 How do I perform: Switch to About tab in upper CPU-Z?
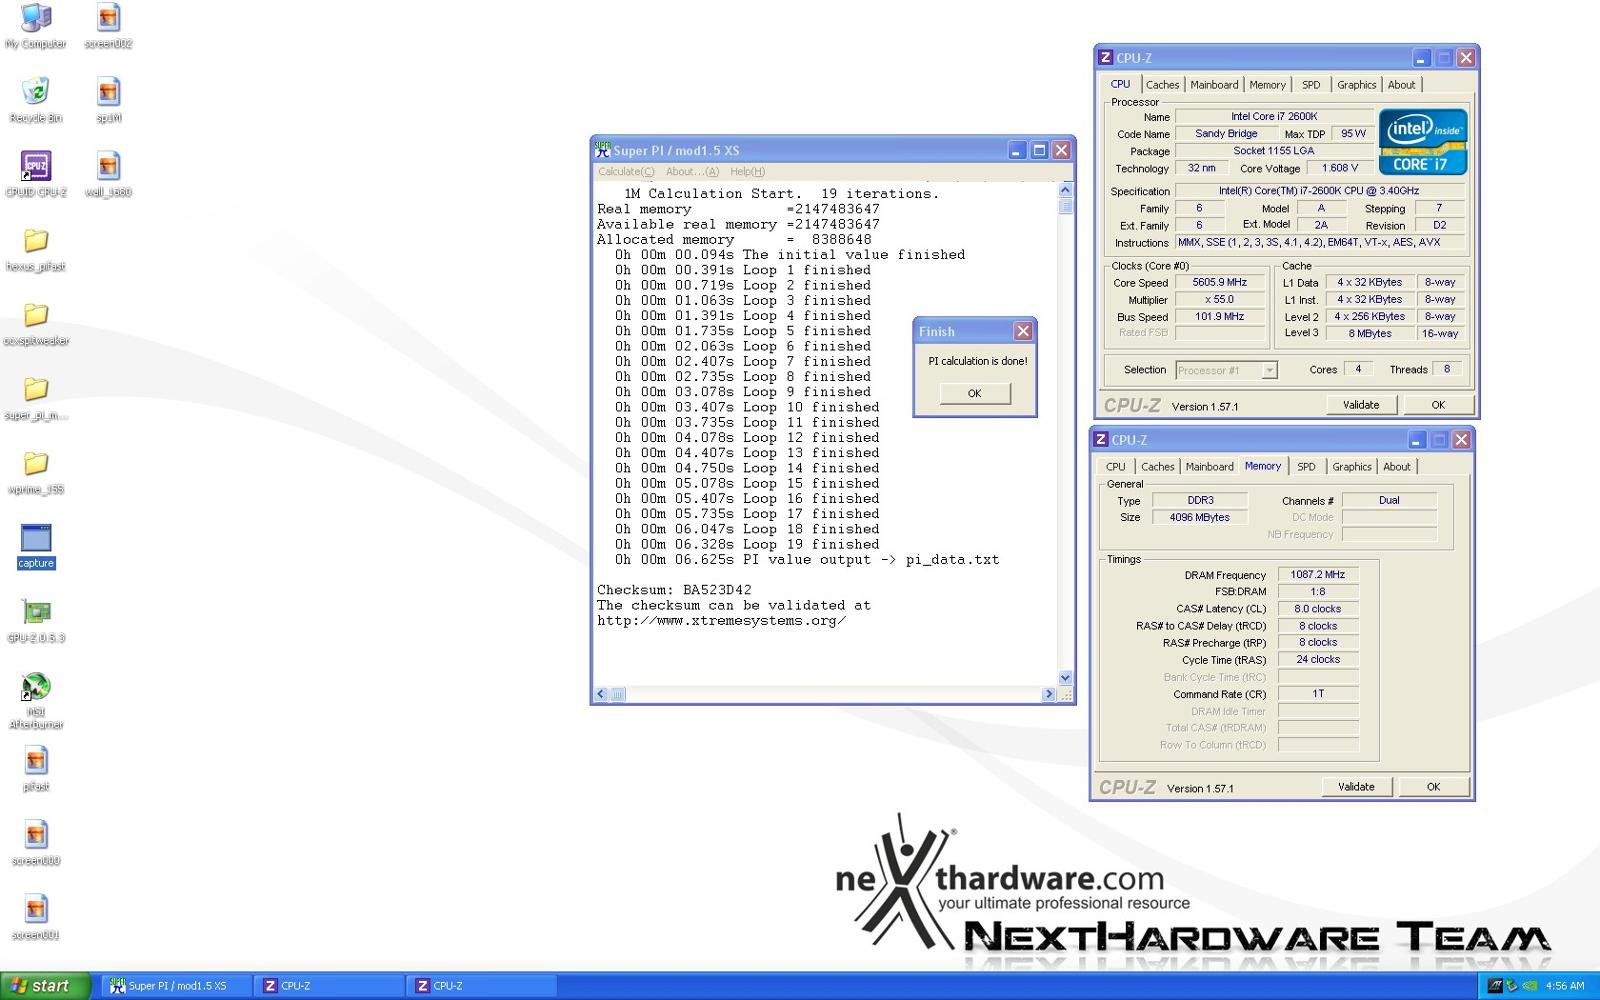[x=1401, y=85]
